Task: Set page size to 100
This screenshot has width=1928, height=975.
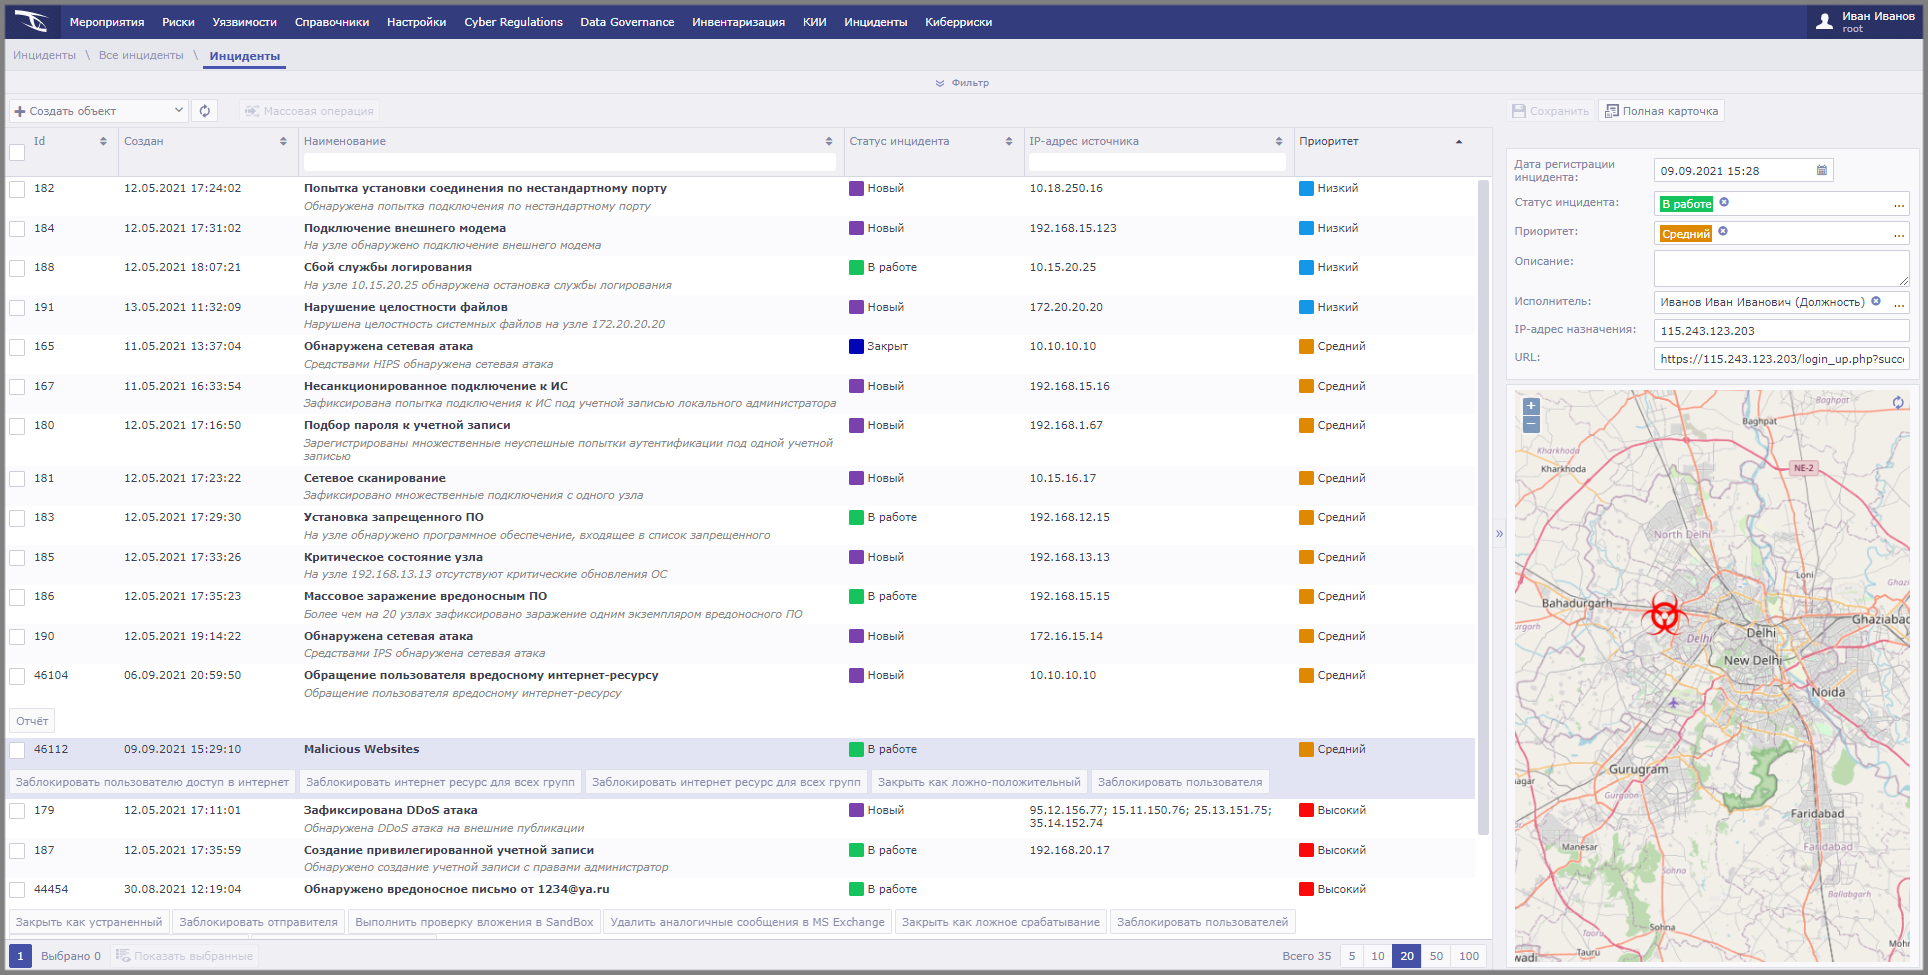Action: point(1468,956)
